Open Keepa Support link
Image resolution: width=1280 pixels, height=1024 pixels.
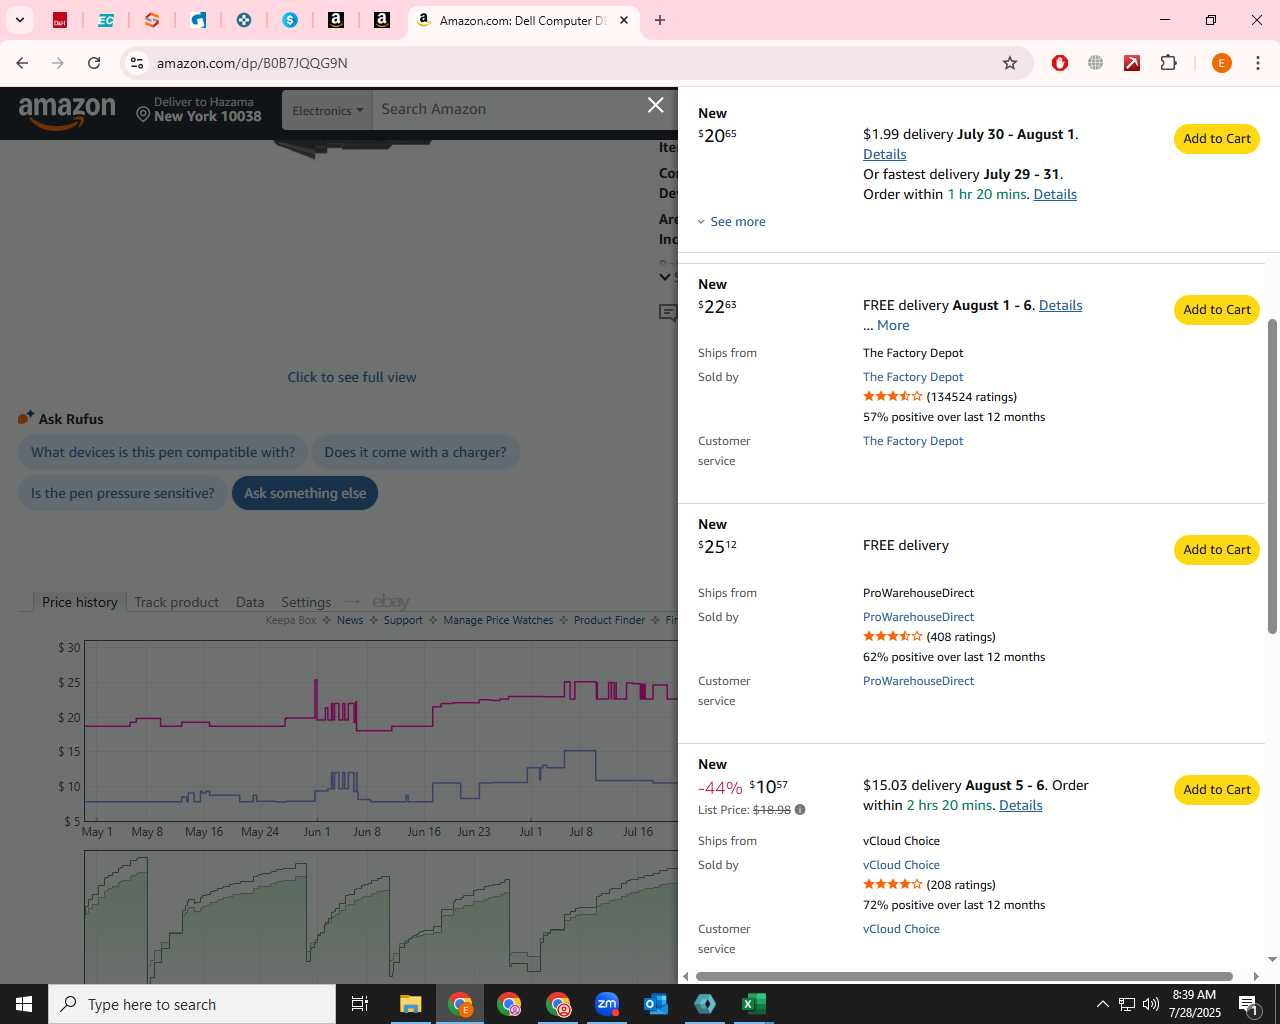403,620
